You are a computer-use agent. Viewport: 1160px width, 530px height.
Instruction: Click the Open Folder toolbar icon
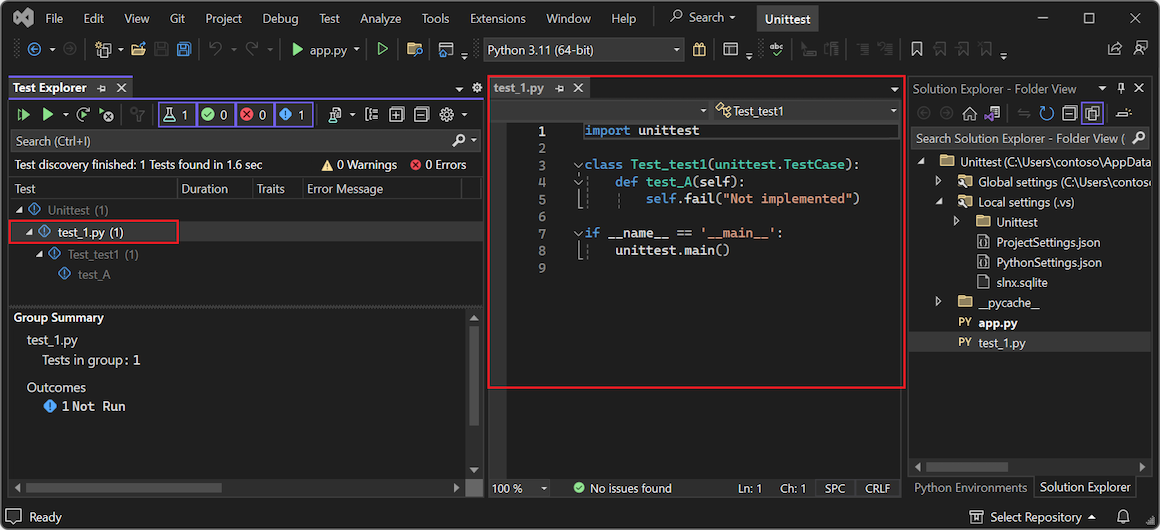pyautogui.click(x=139, y=49)
